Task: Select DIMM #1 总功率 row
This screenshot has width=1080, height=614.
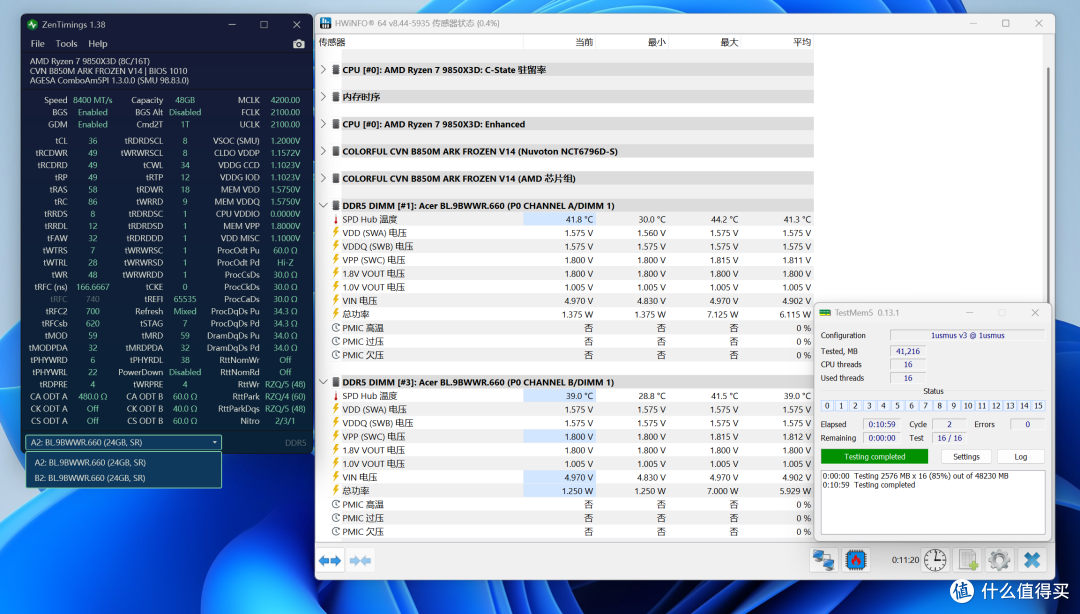Action: coord(565,314)
